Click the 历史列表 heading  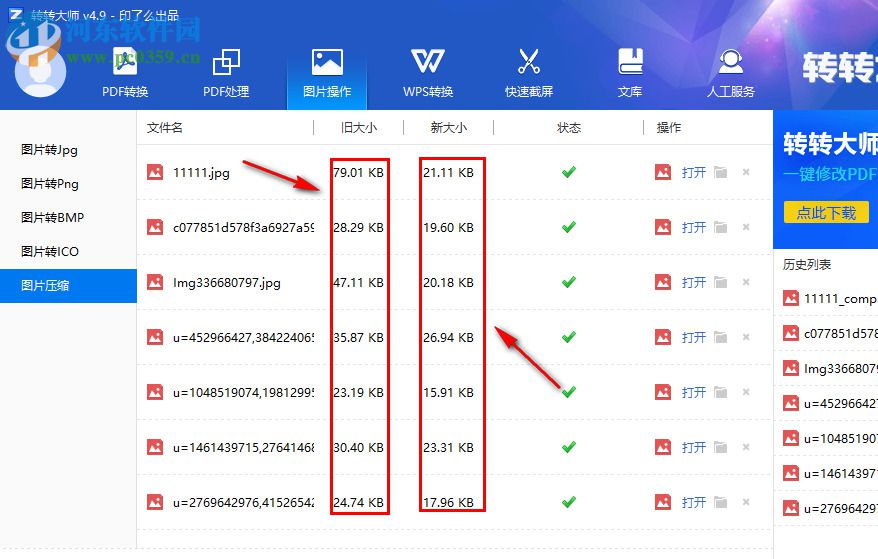[807, 264]
